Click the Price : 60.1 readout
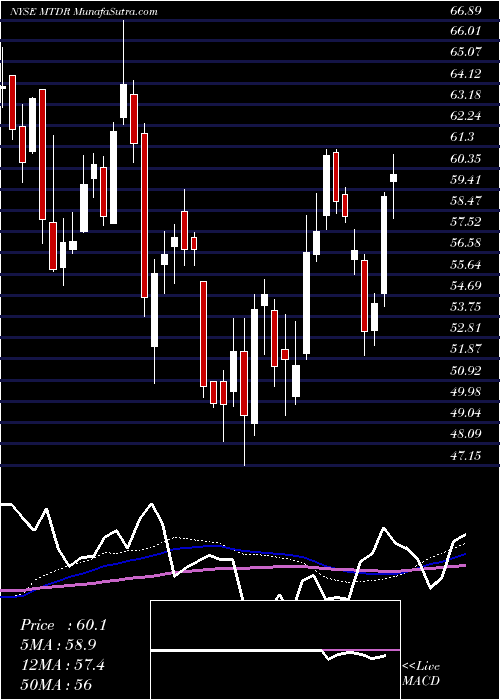The width and height of the screenshot is (500, 700). point(63,625)
